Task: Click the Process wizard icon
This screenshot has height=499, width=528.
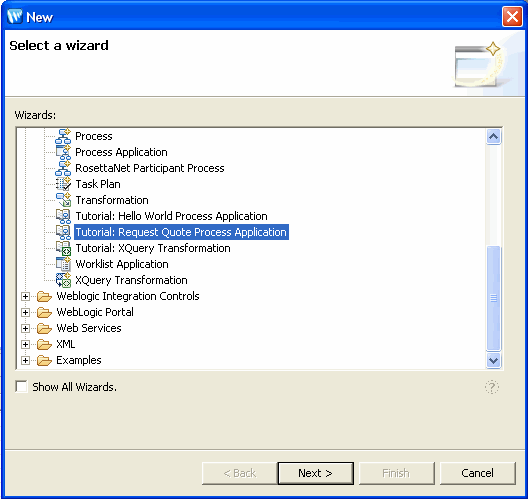Action: click(63, 136)
